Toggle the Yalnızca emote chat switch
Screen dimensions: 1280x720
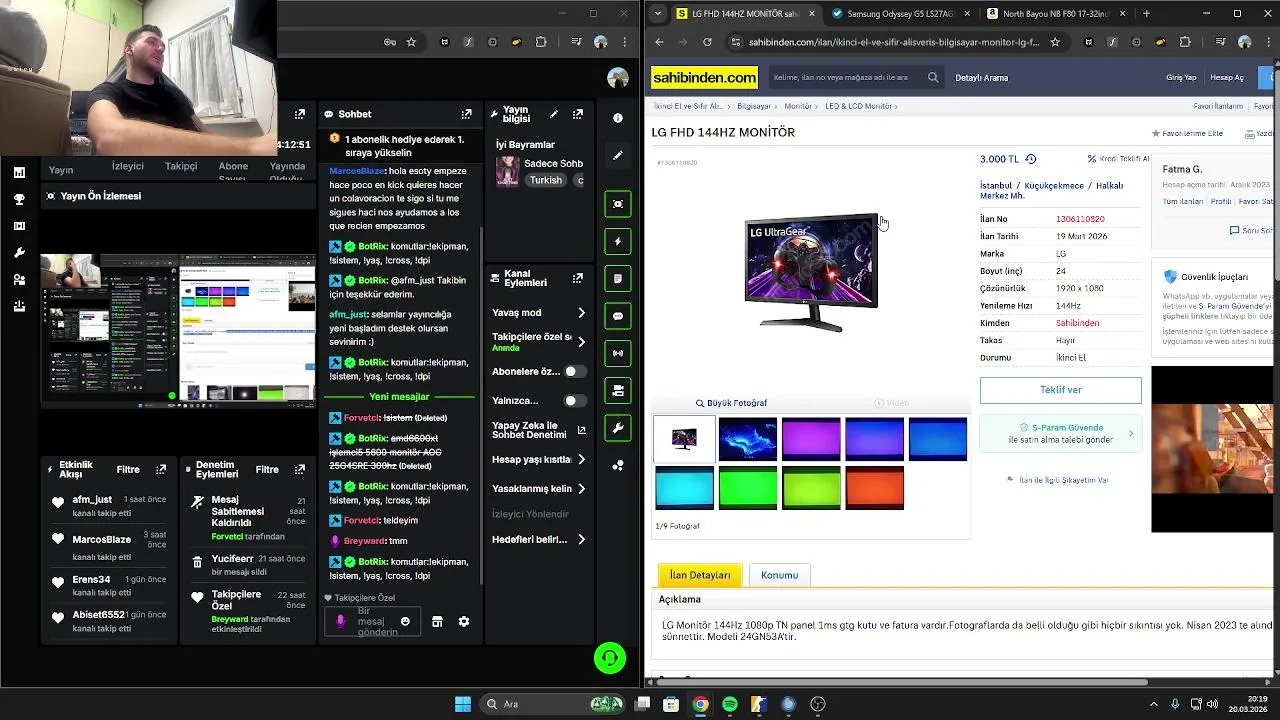[574, 400]
